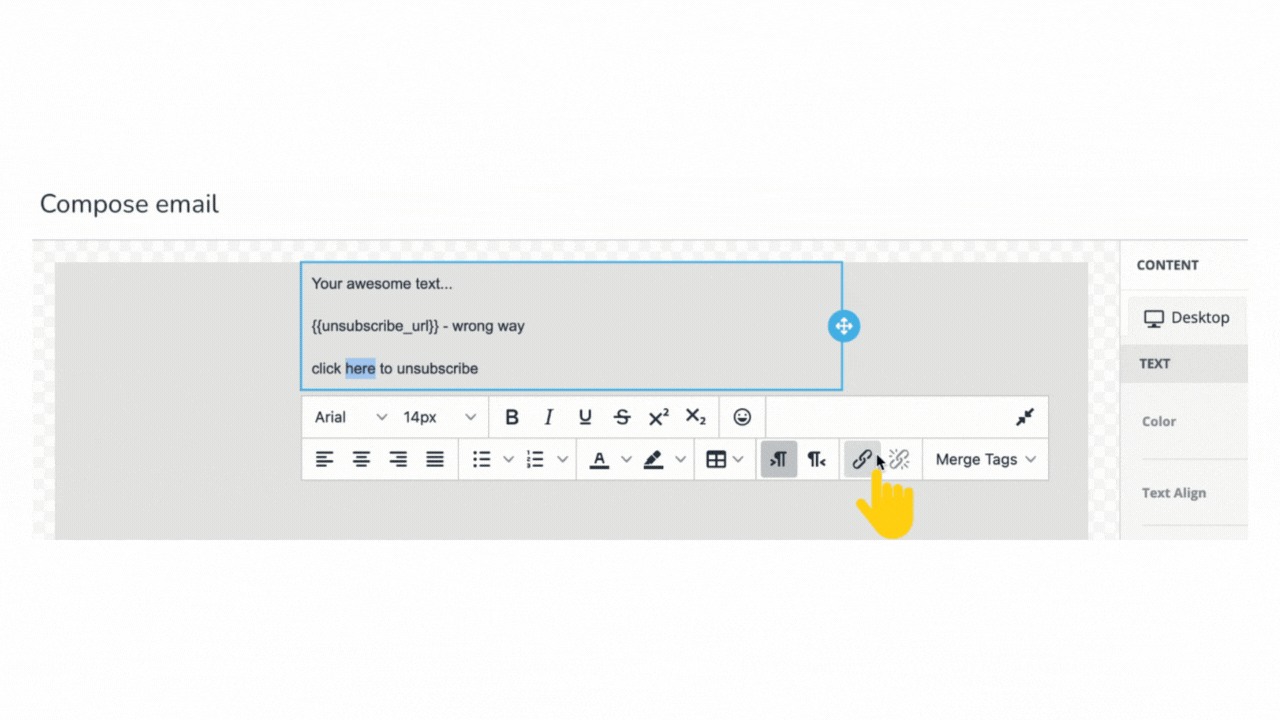The width and height of the screenshot is (1280, 720).
Task: Open the emoji picker
Action: 742,417
